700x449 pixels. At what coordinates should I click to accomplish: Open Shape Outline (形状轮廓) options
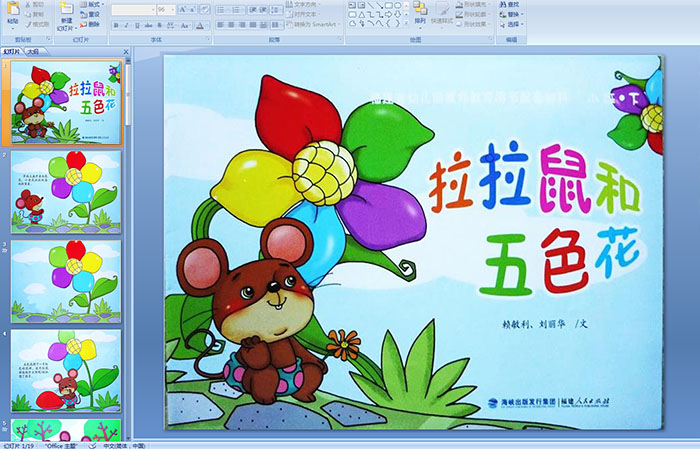pyautogui.click(x=473, y=14)
